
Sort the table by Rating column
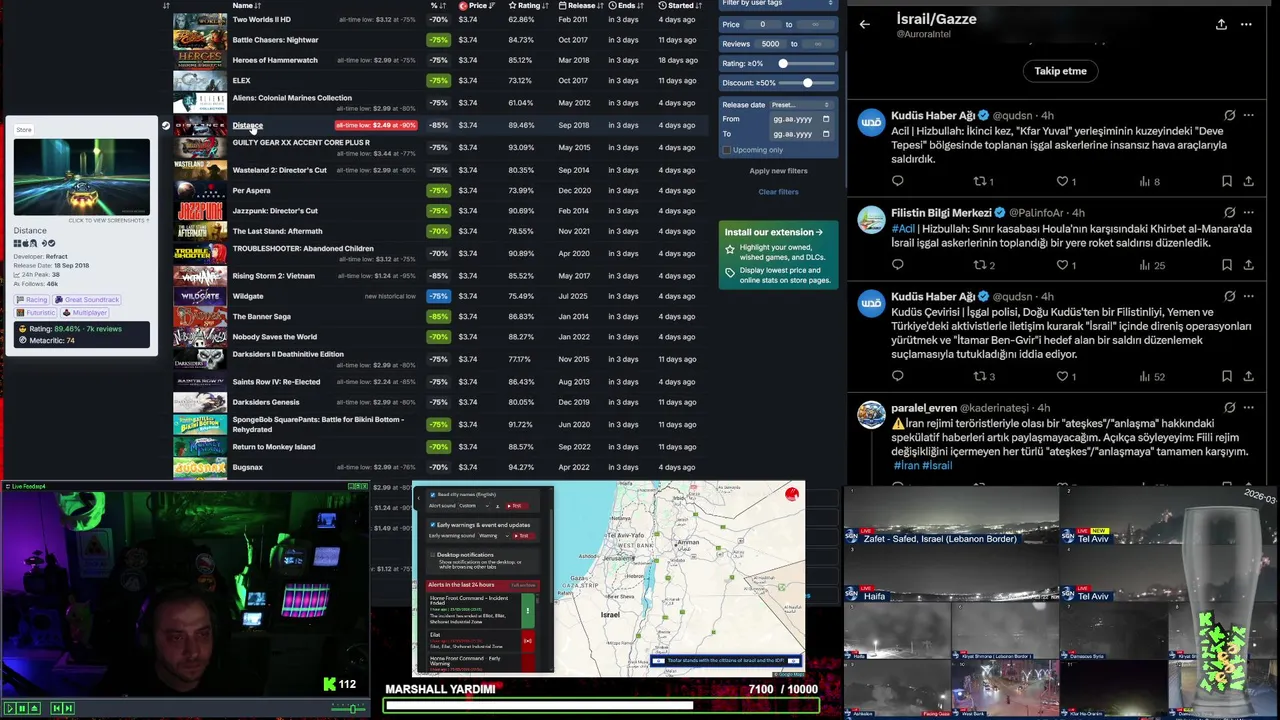pyautogui.click(x=529, y=6)
